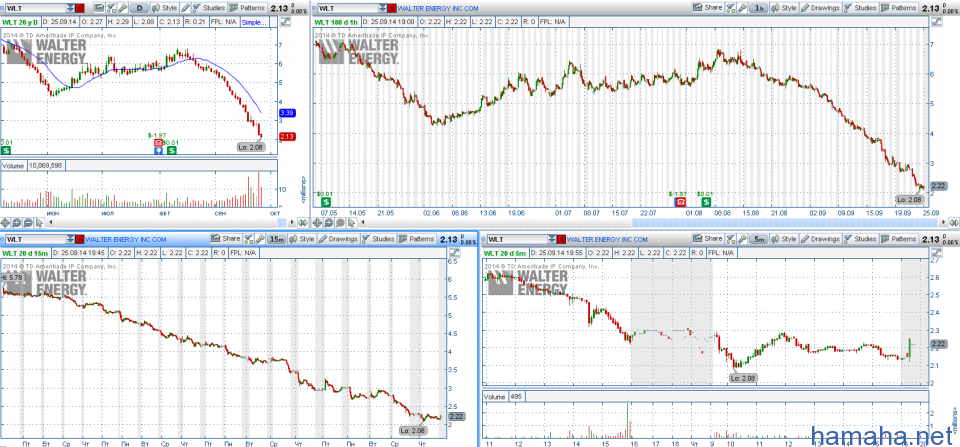Open Studies in the 5m chart
The image size is (960, 447).
tap(860, 239)
